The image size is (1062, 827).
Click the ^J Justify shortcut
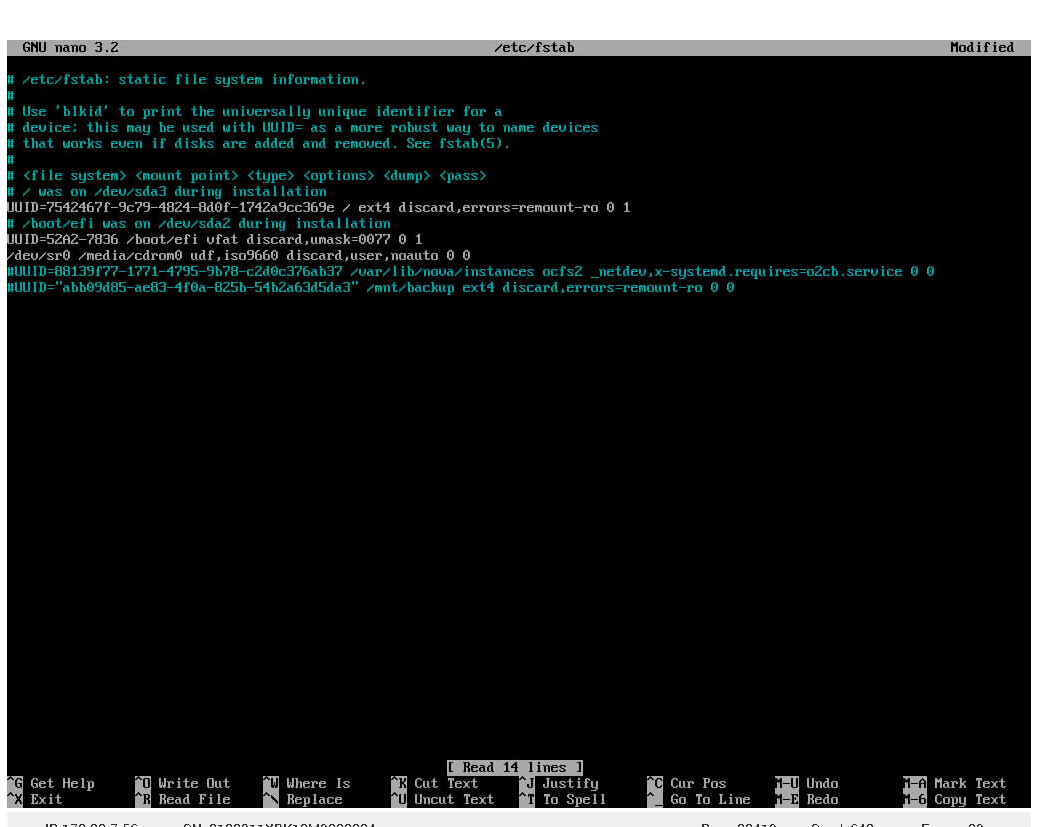click(x=559, y=783)
